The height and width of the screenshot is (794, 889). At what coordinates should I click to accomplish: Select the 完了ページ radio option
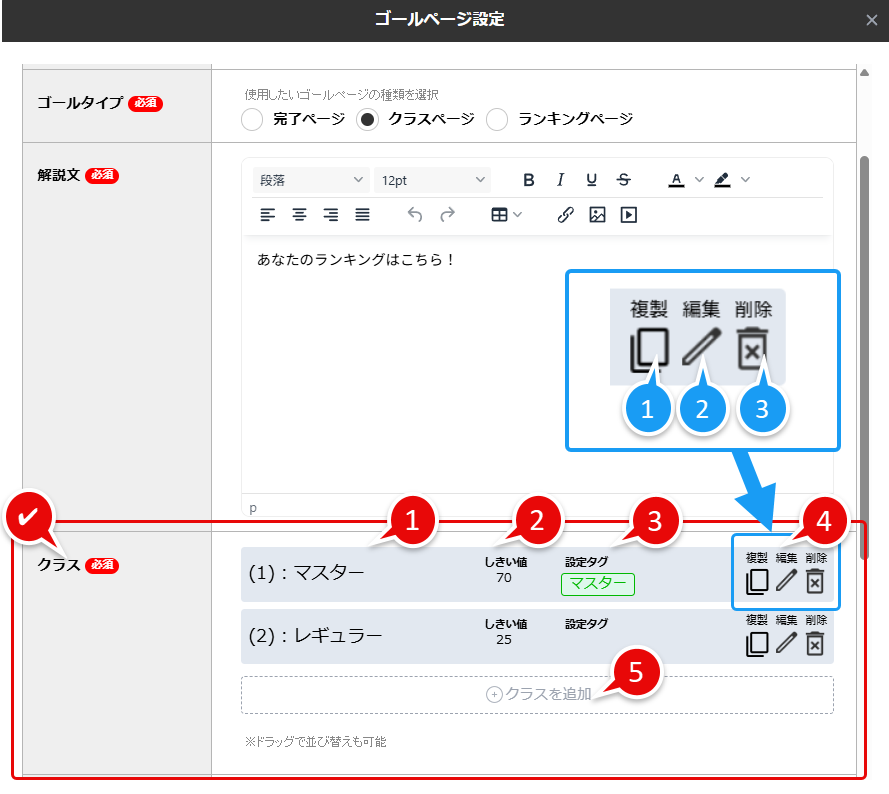point(251,119)
